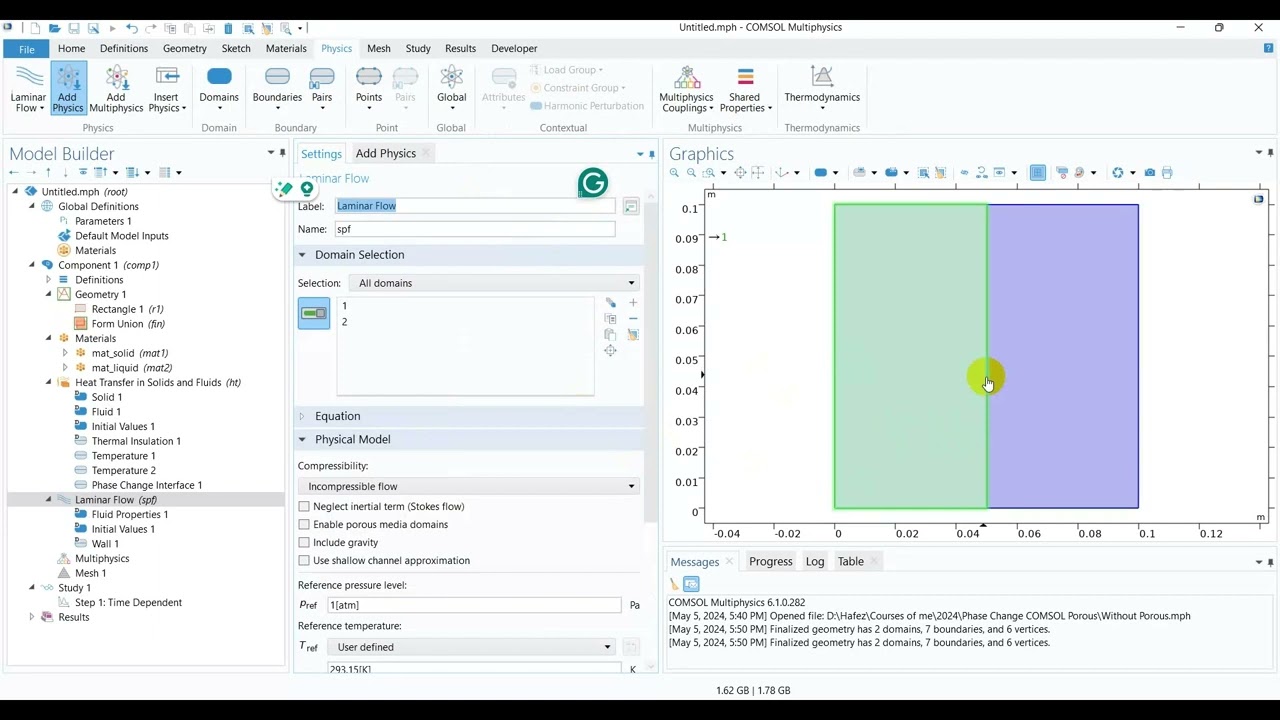Screen dimensions: 1280x720
Task: Open the Reference temperature User defined dropdown
Action: (473, 647)
